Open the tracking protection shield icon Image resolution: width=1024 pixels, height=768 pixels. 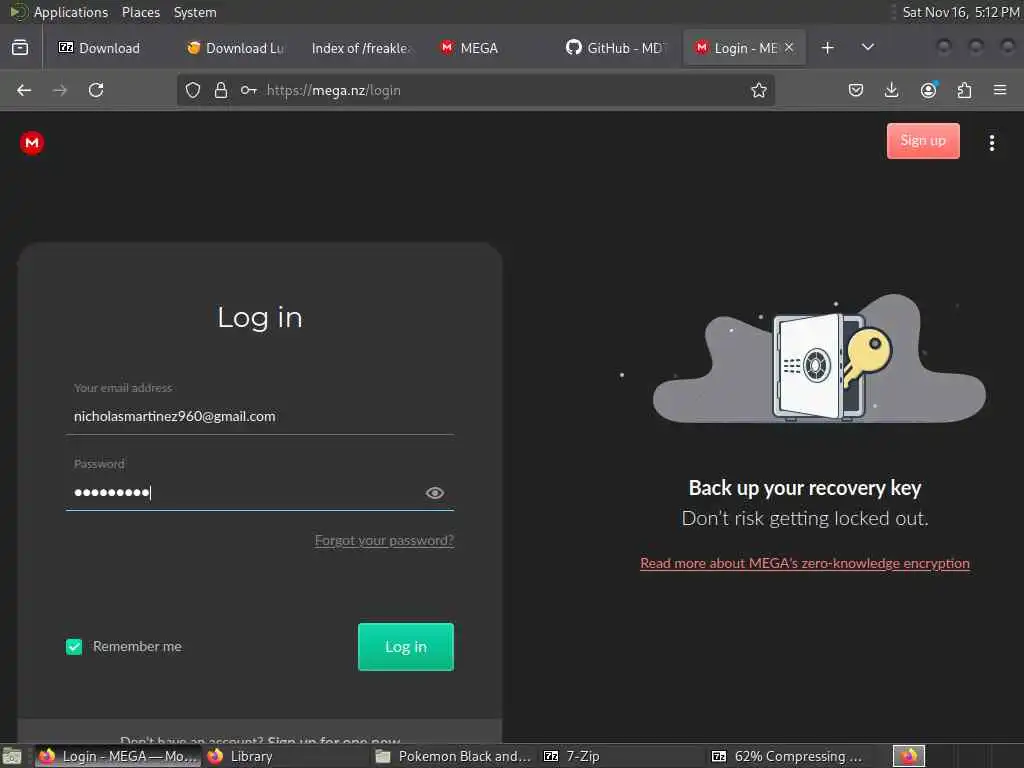pyautogui.click(x=193, y=90)
